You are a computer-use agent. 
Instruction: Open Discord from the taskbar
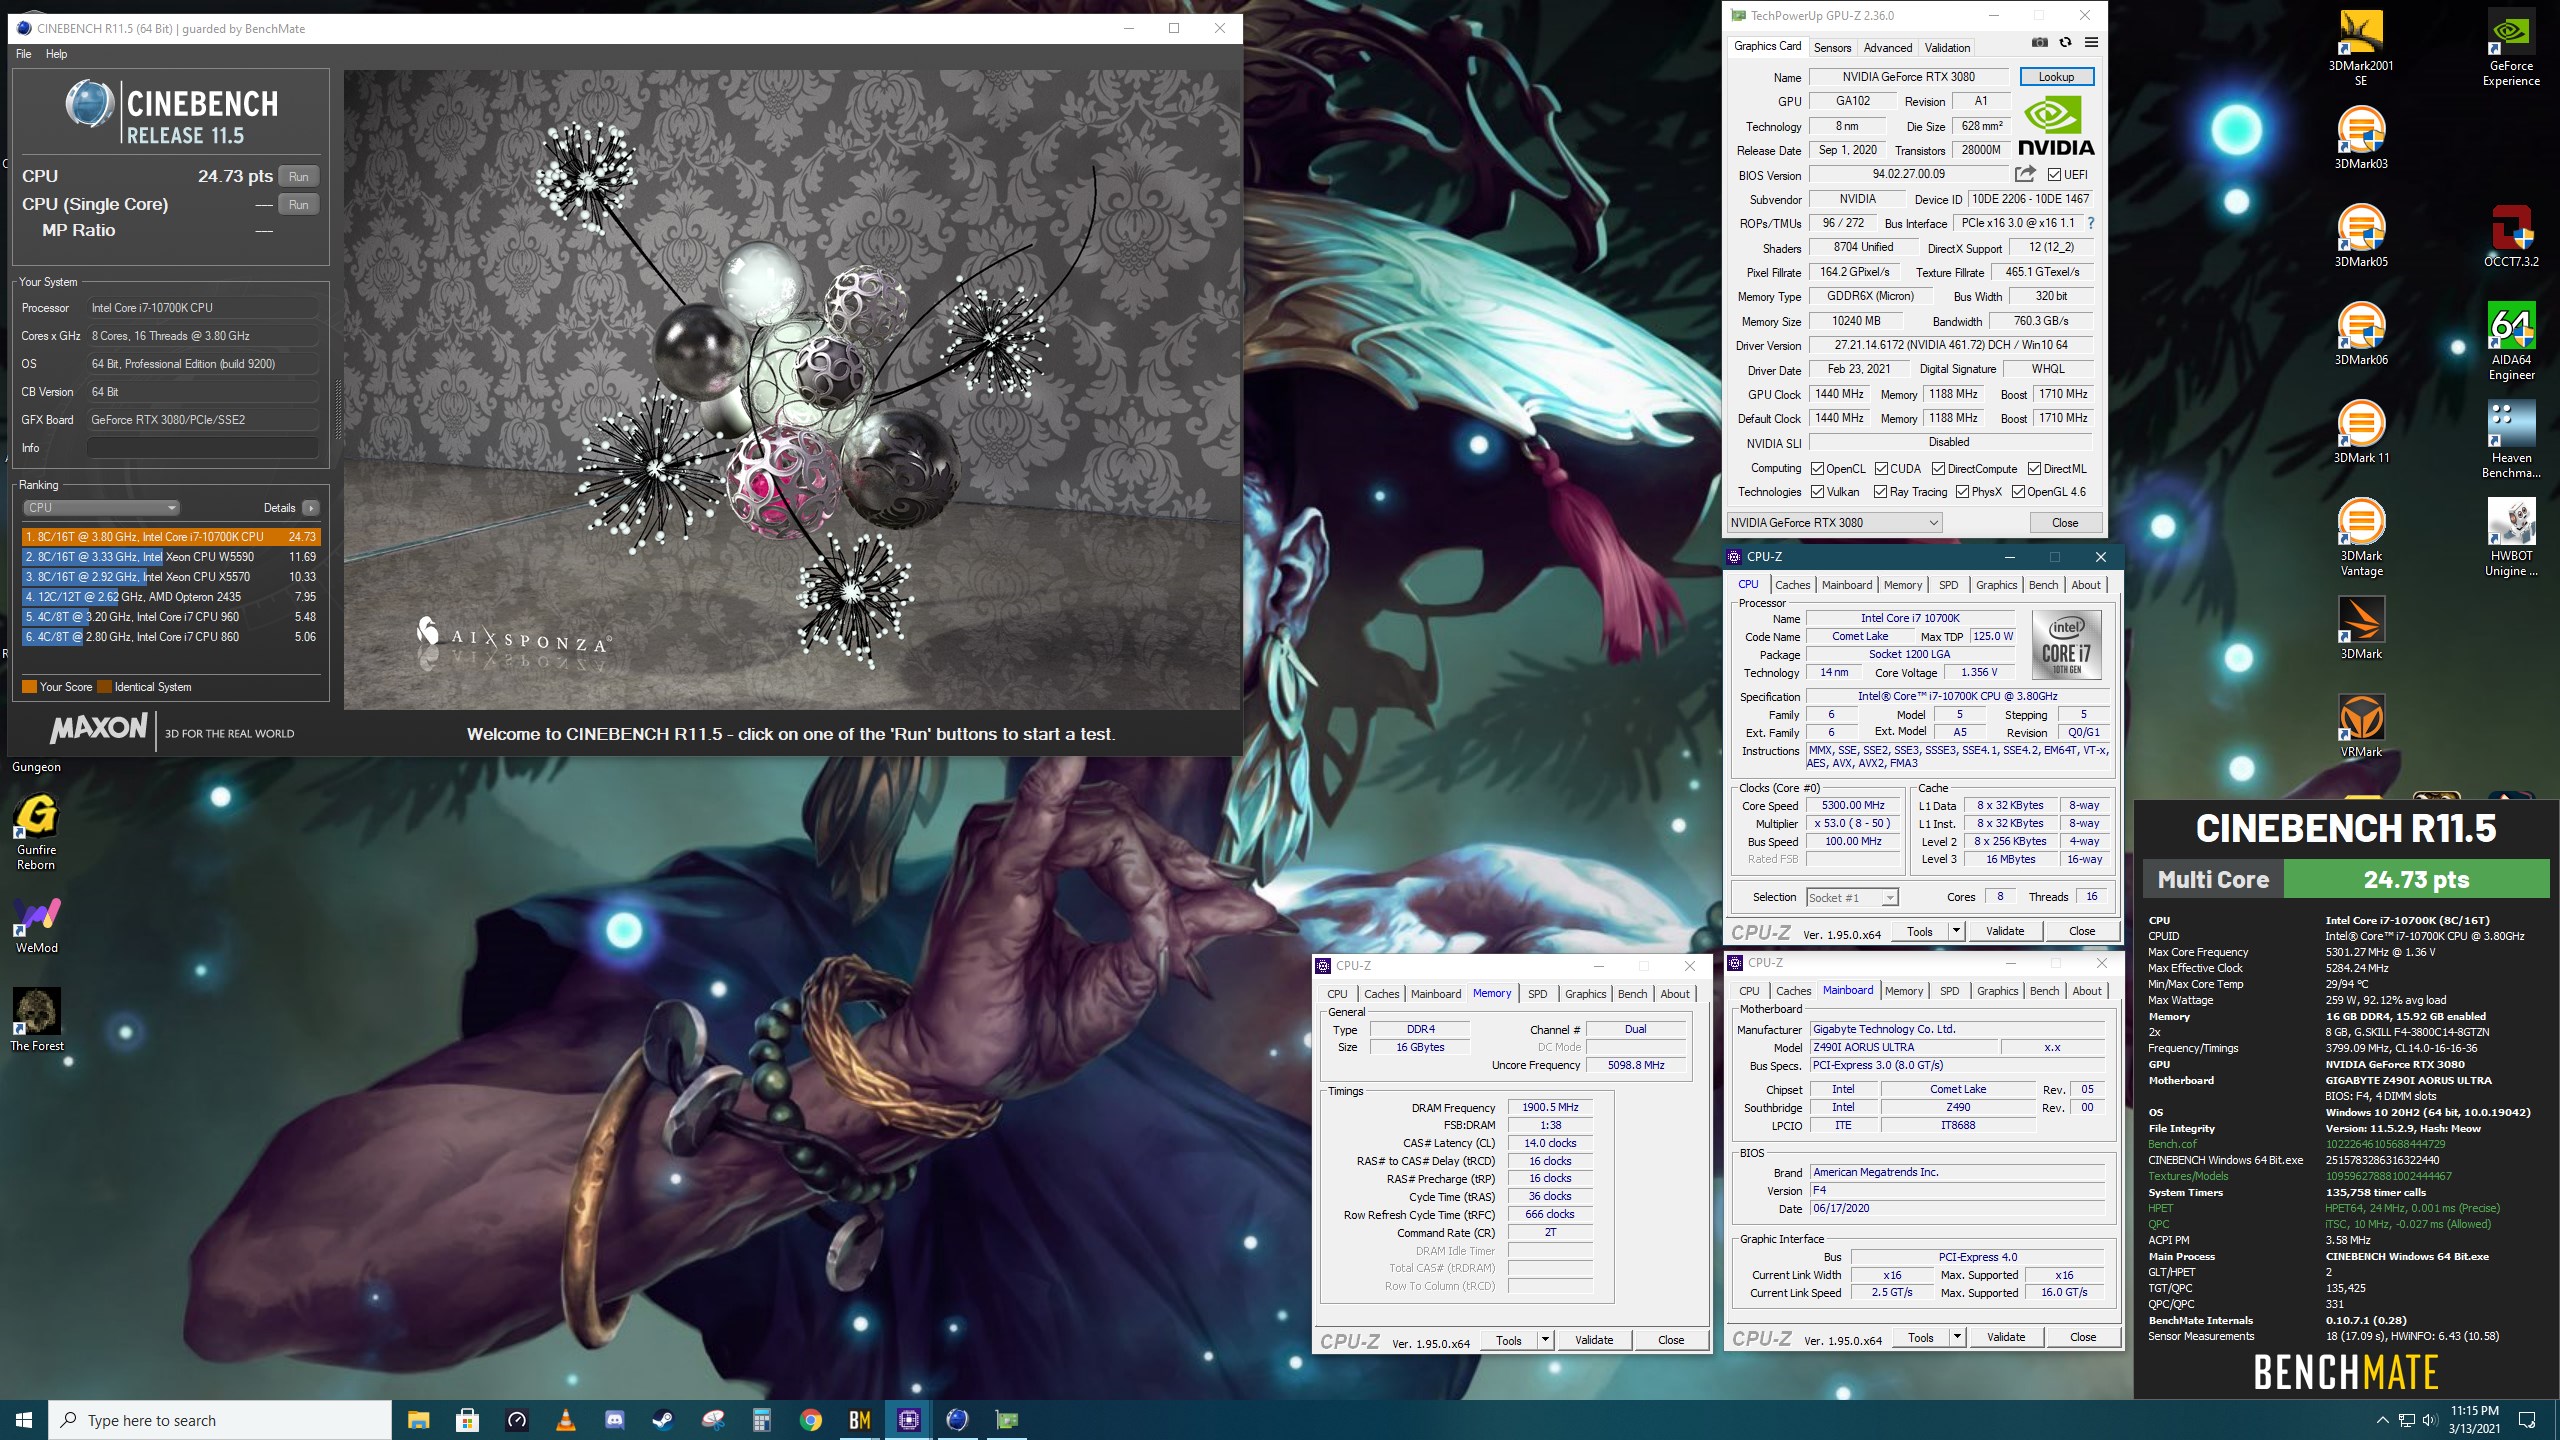pos(614,1420)
